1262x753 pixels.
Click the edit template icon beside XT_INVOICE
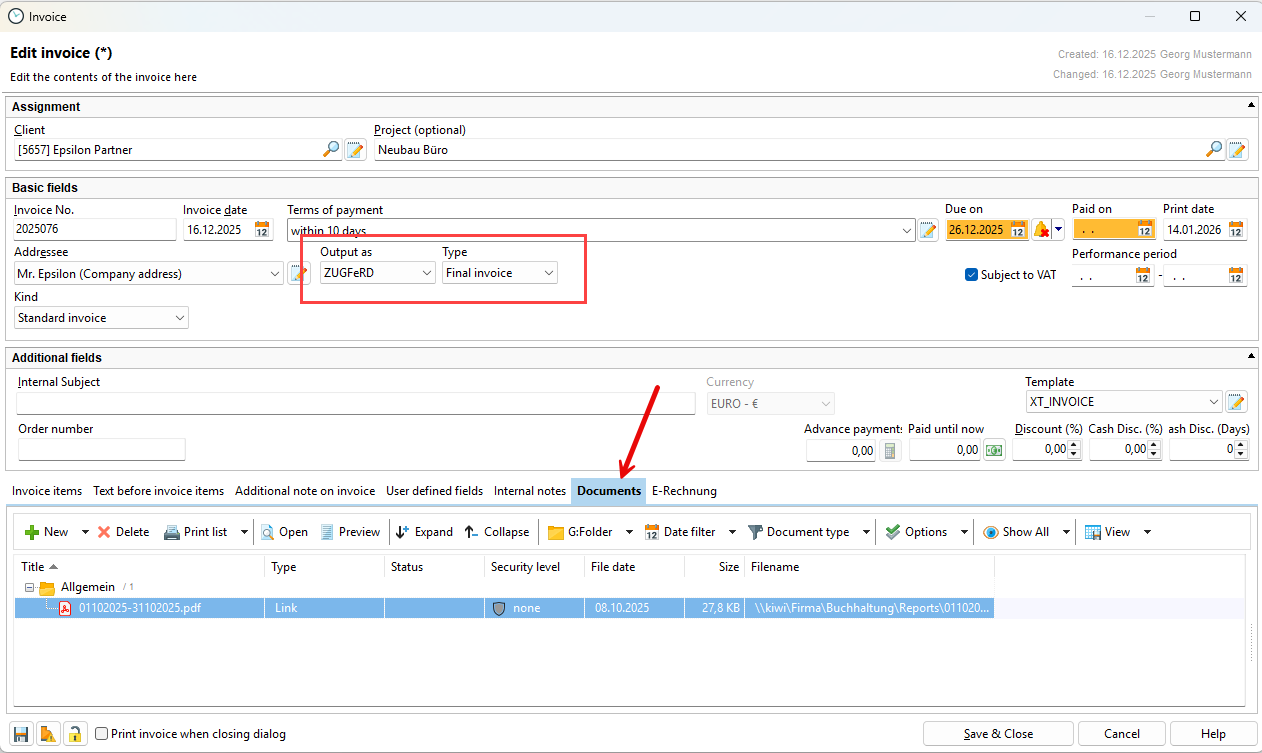click(1237, 402)
